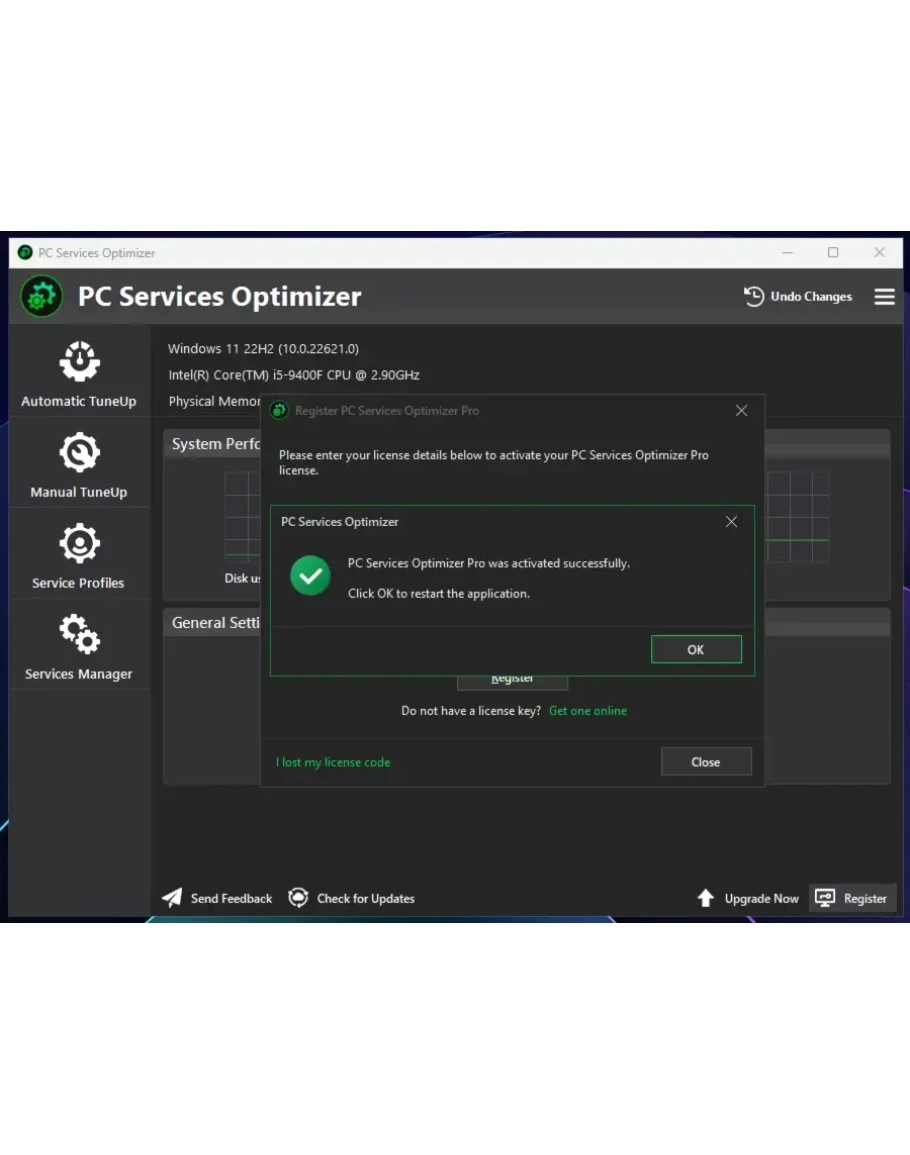
Task: Click the green success checkmark icon
Action: pos(310,576)
